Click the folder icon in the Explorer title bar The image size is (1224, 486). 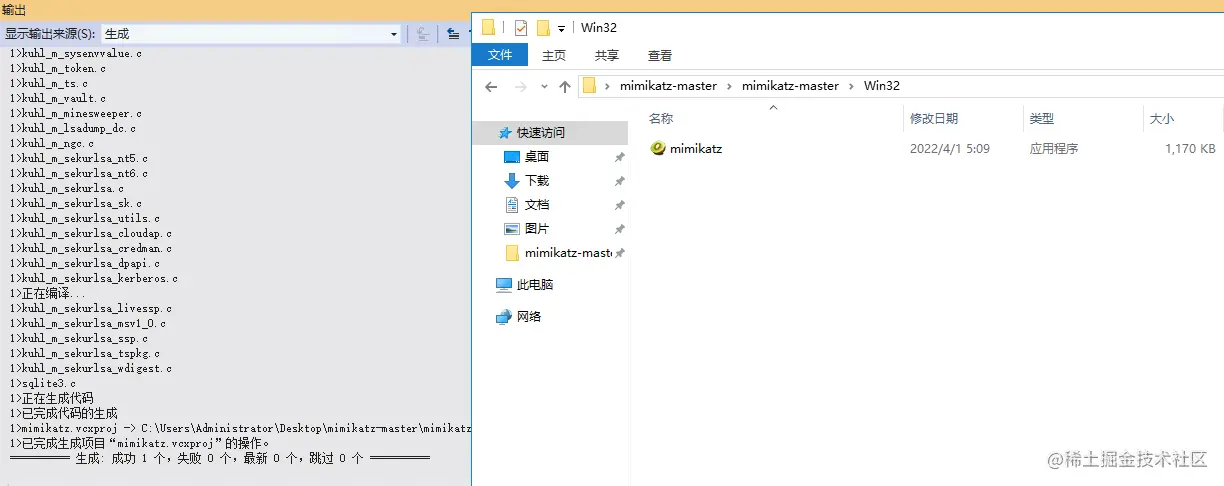pyautogui.click(x=488, y=27)
